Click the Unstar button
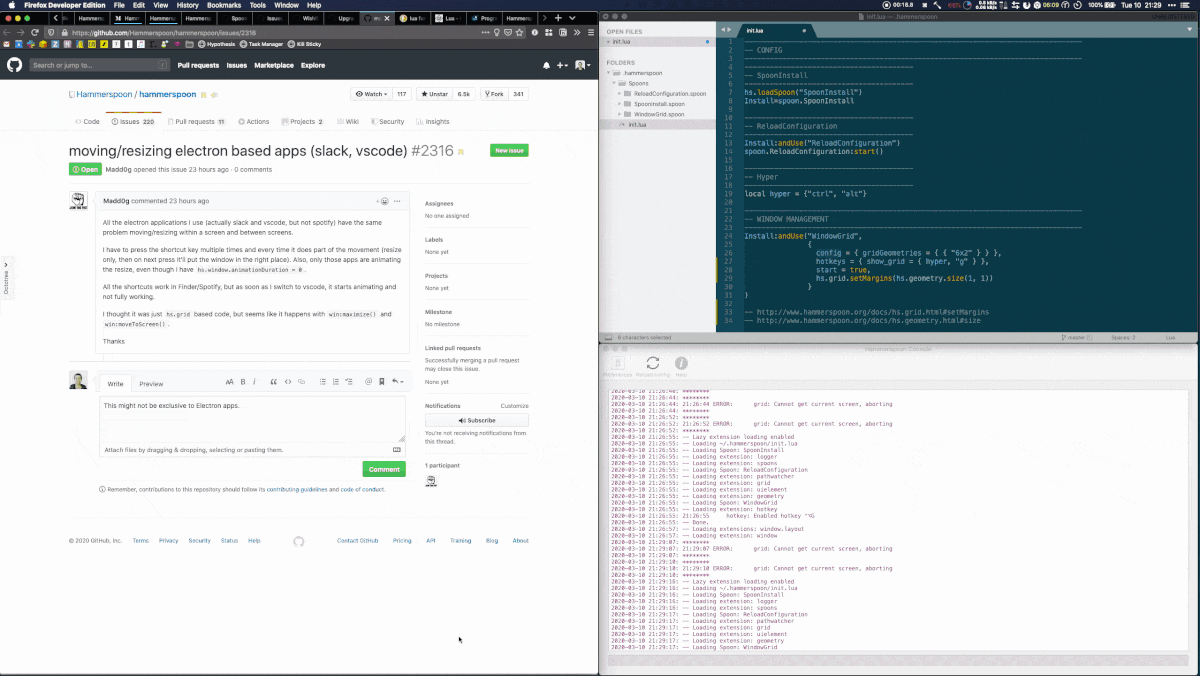The height and width of the screenshot is (676, 1200). point(434,94)
